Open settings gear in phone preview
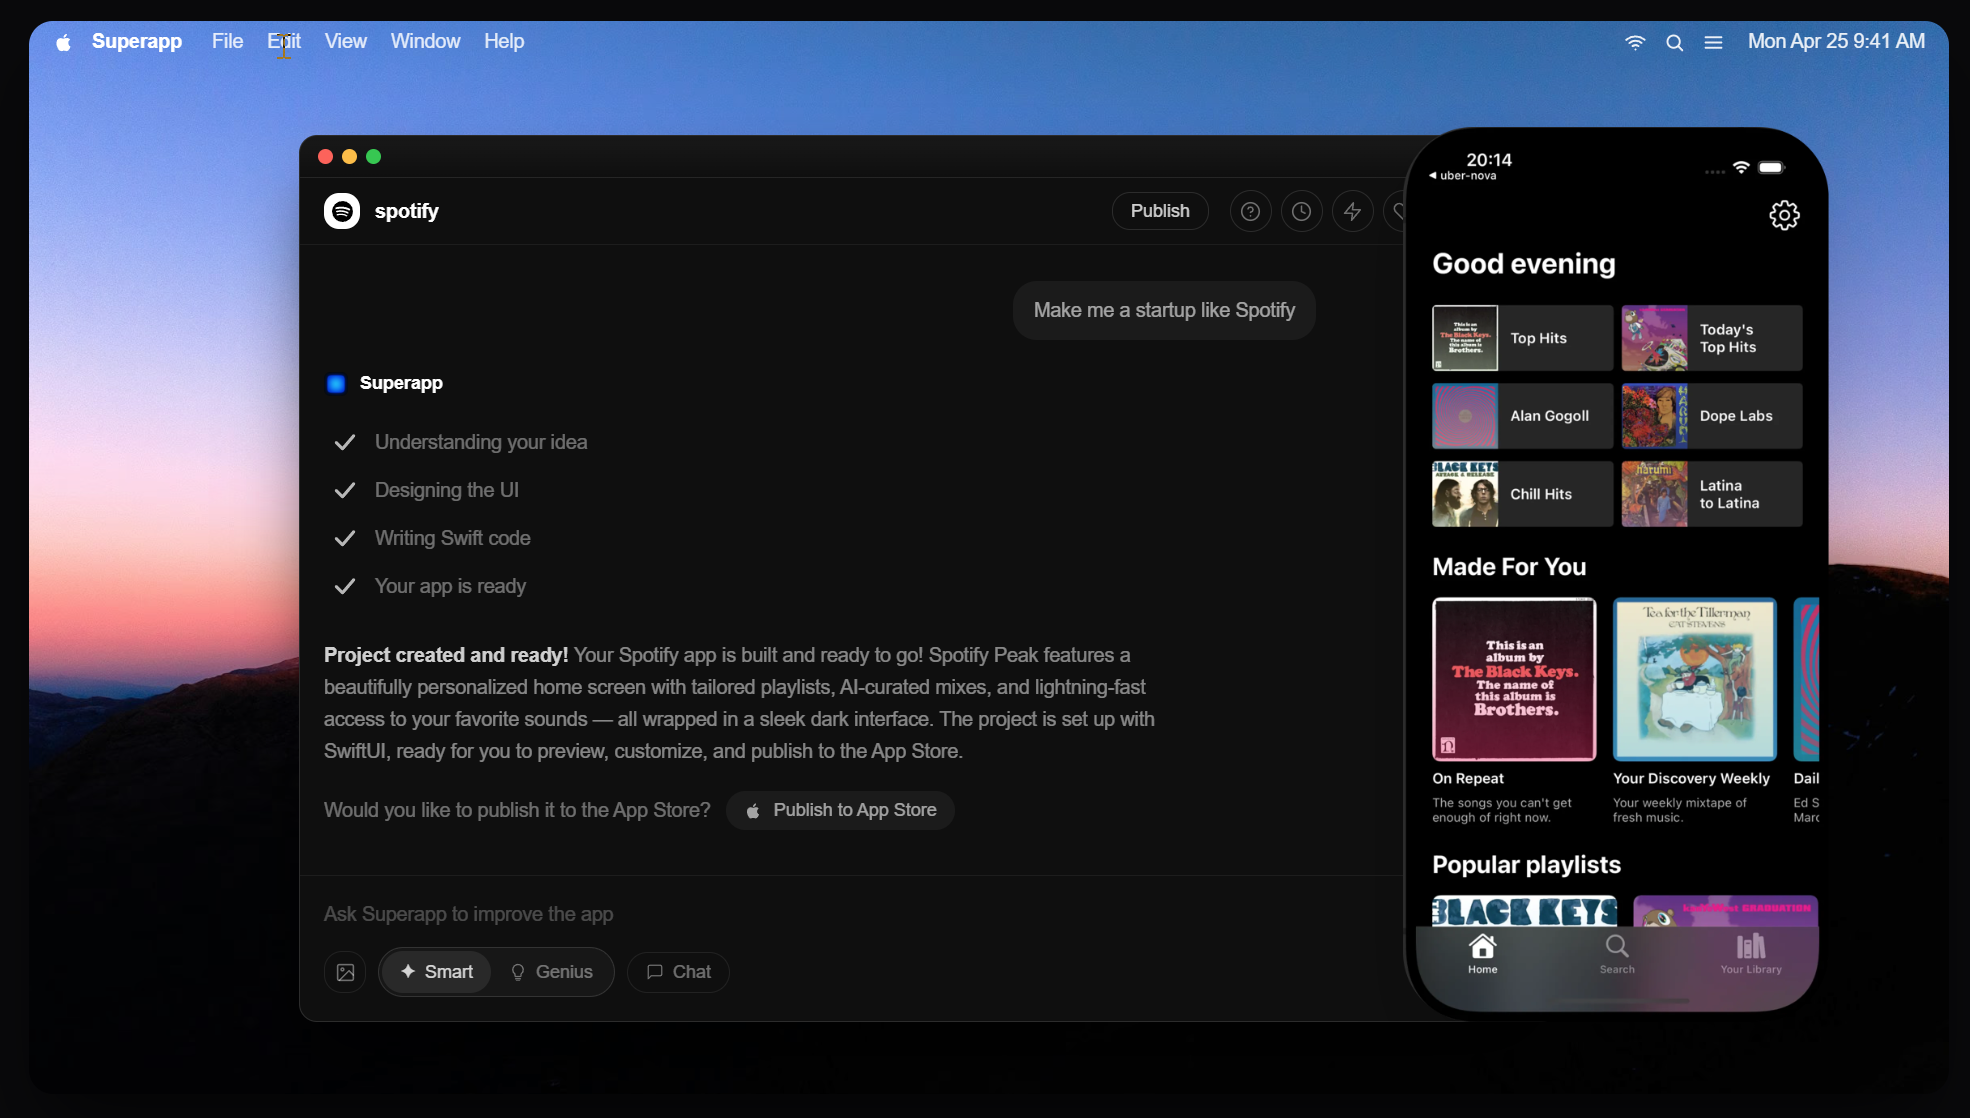The image size is (1970, 1118). coord(1784,215)
